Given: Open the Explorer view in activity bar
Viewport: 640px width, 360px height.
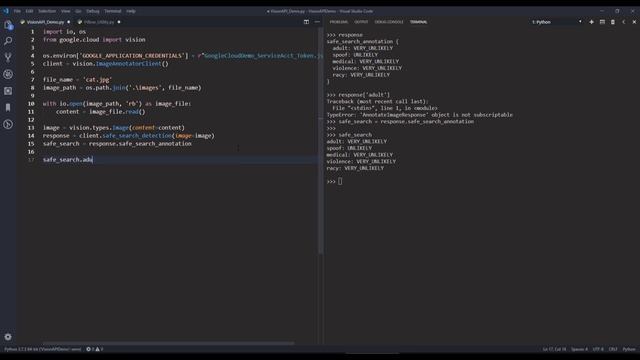Looking at the screenshot, I should [x=8, y=25].
